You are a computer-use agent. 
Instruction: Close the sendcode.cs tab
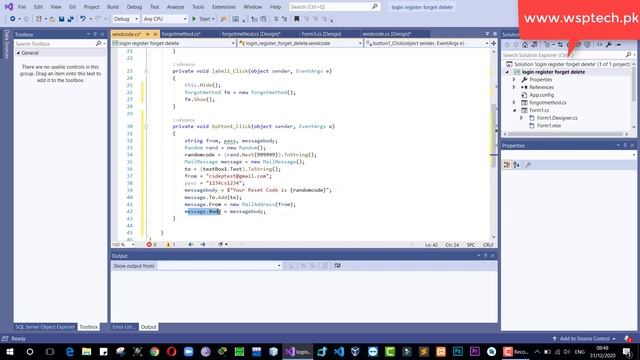pos(155,34)
